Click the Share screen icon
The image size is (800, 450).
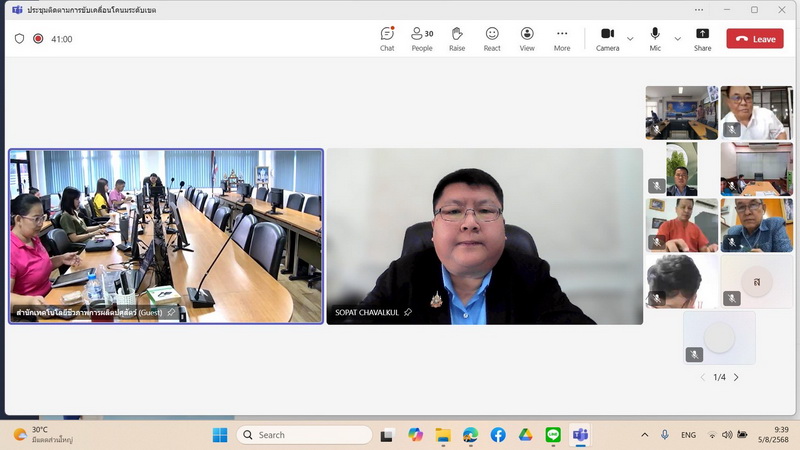coord(702,38)
